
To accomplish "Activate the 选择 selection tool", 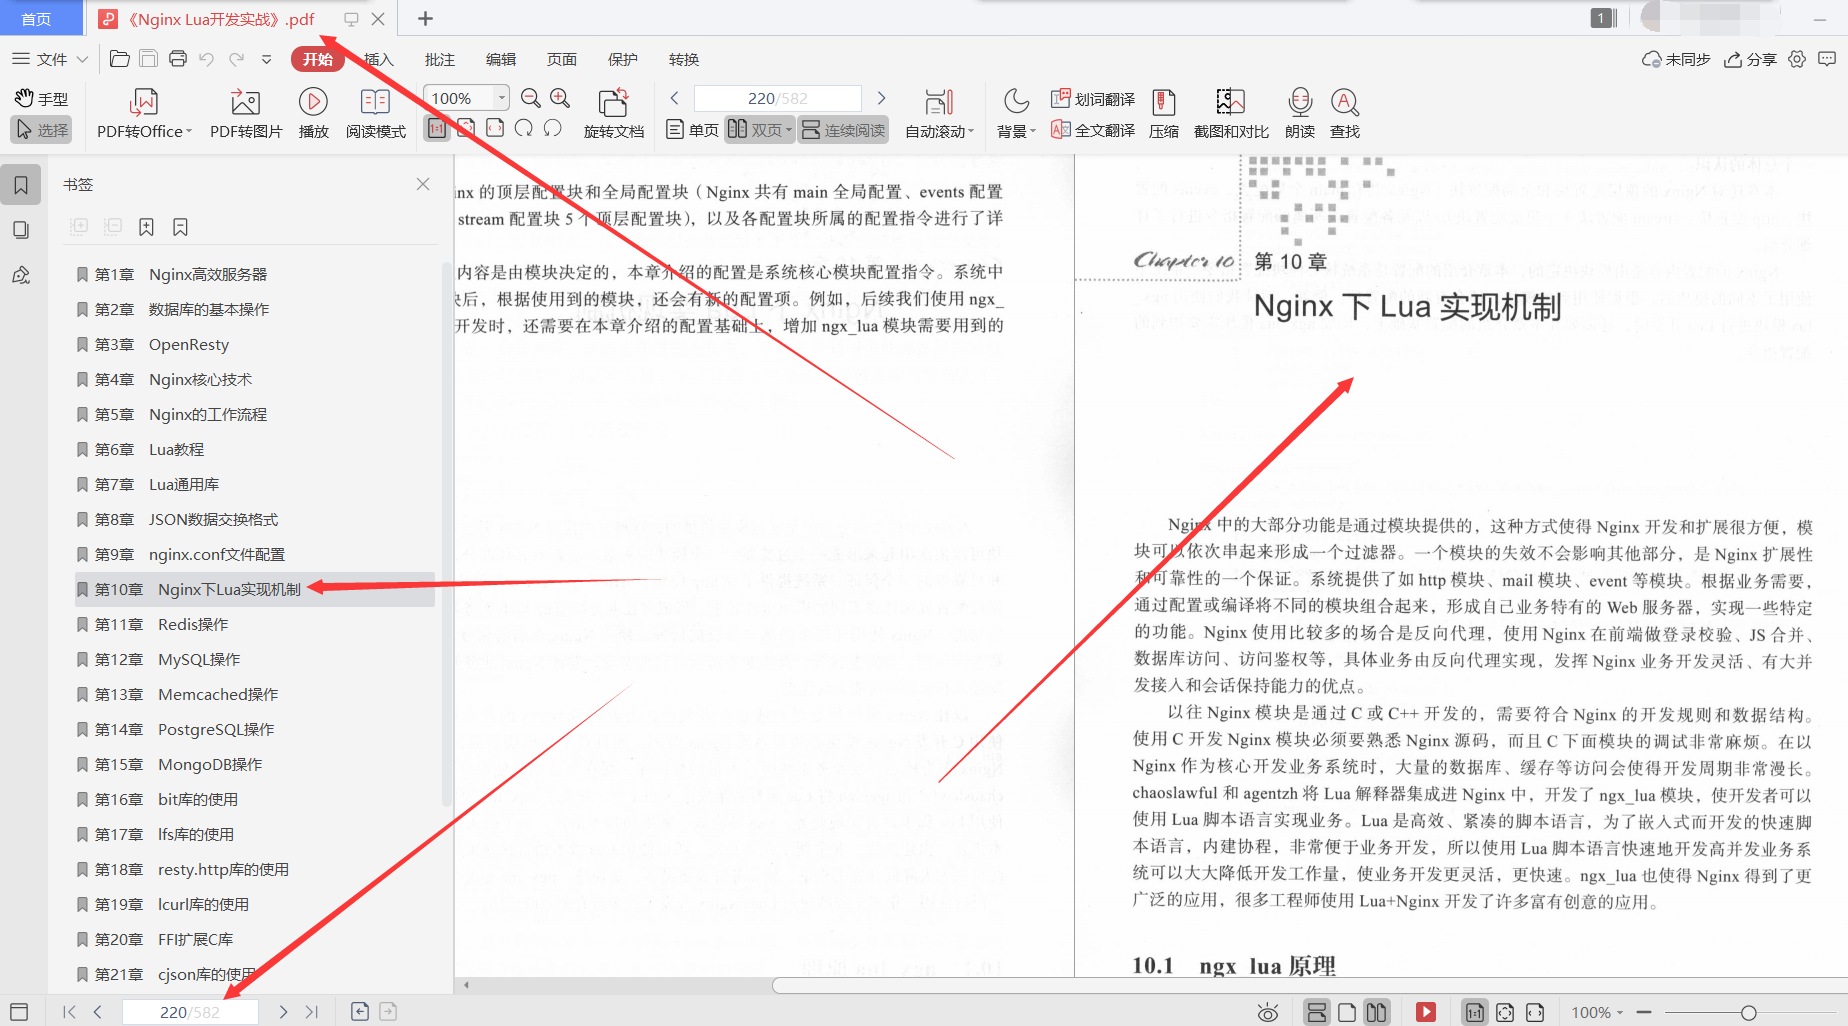I will (x=41, y=128).
